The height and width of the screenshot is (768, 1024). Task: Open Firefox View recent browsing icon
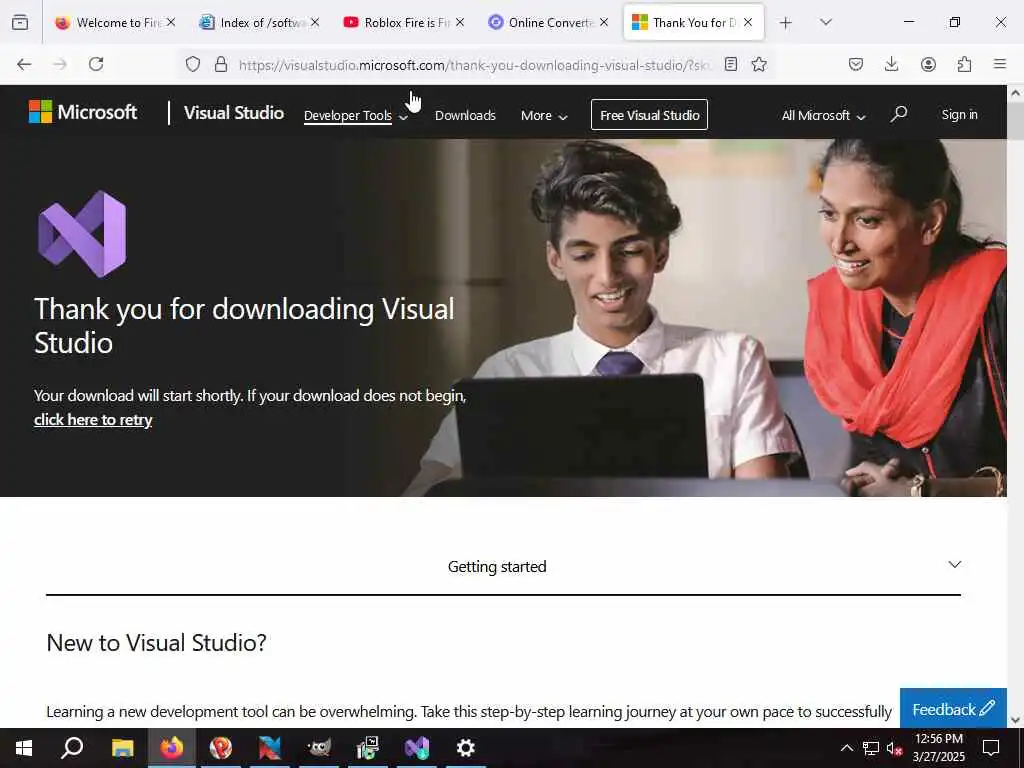20,22
